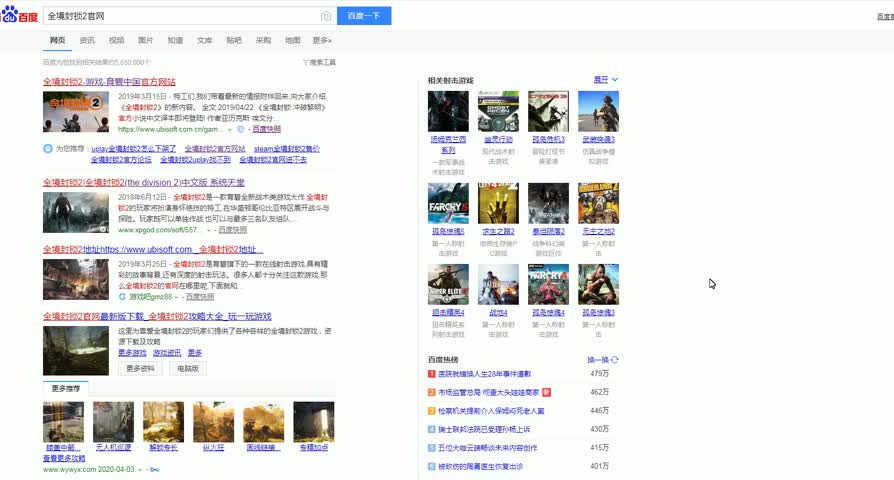Image resolution: width=894 pixels, height=480 pixels.
Task: Open 全境封锁2-游戏-育碧中国官方网站 result link
Action: click(109, 81)
